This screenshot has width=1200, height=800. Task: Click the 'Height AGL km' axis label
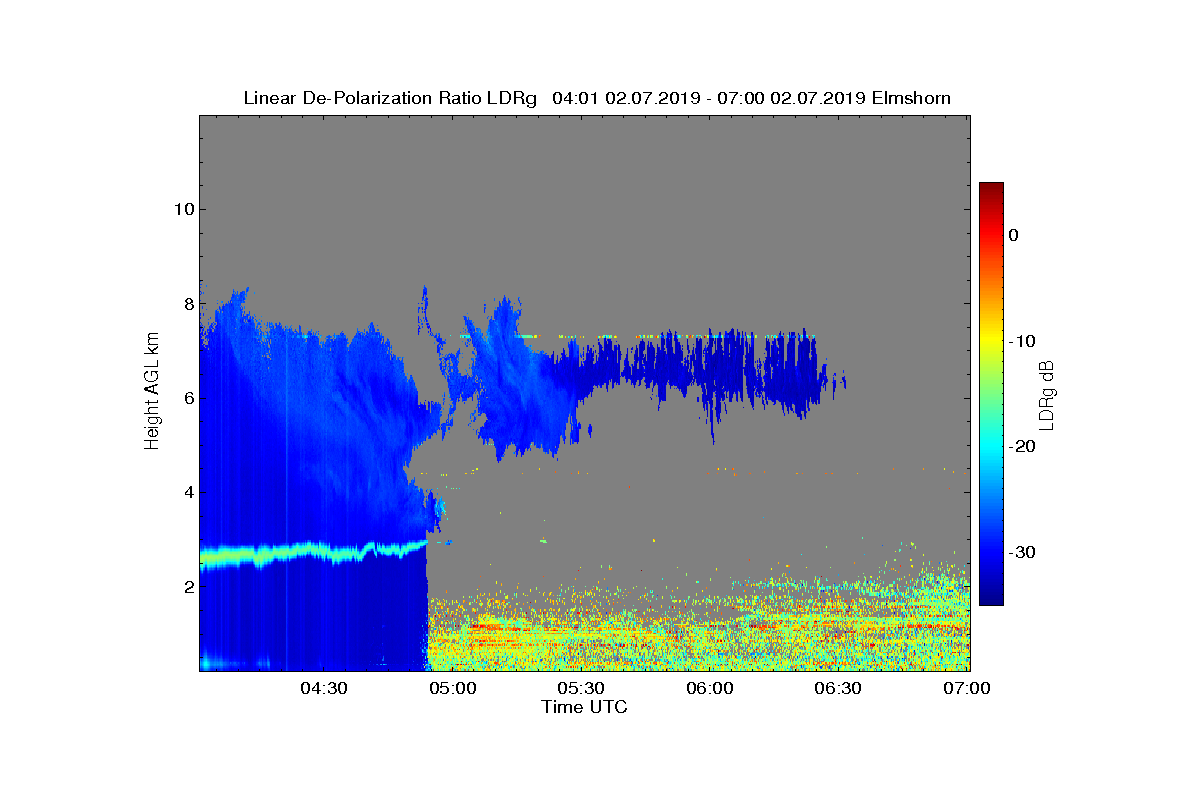(x=152, y=393)
